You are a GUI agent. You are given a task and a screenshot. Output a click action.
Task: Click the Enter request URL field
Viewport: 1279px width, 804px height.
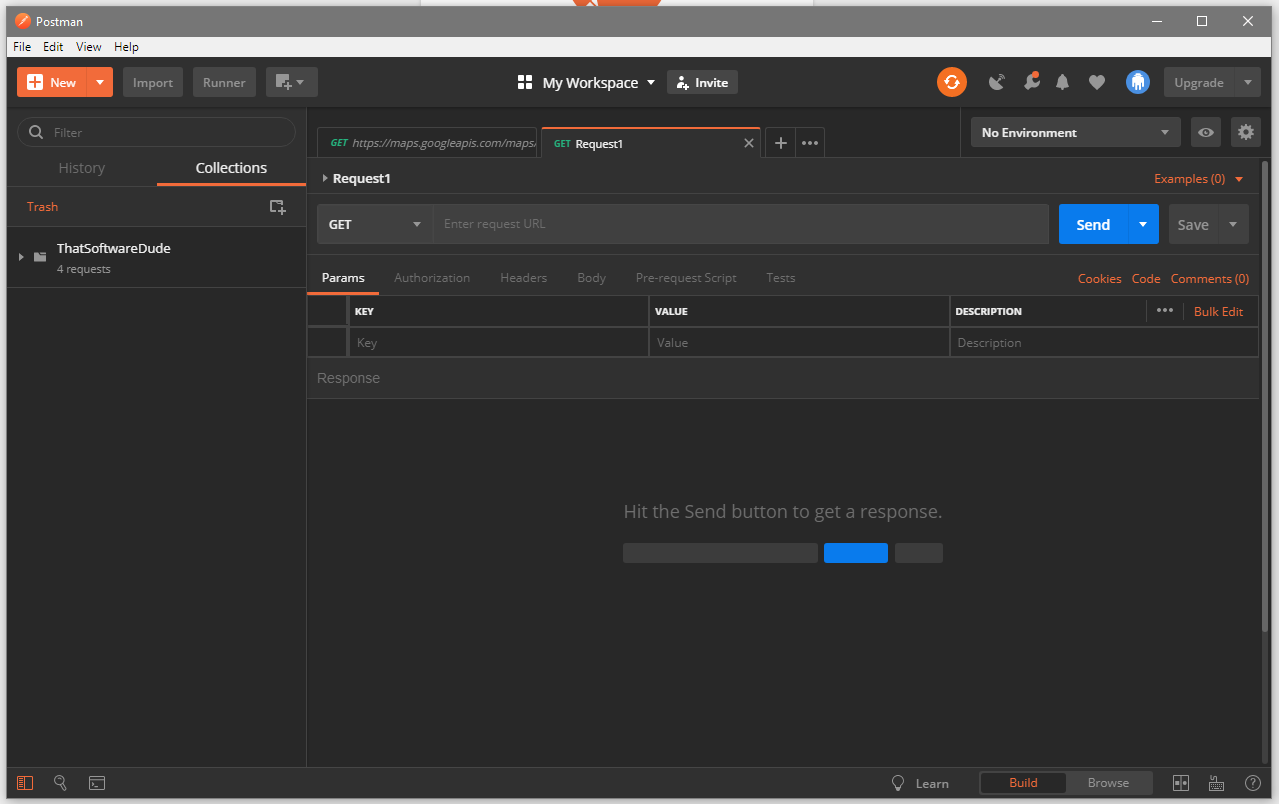[740, 224]
